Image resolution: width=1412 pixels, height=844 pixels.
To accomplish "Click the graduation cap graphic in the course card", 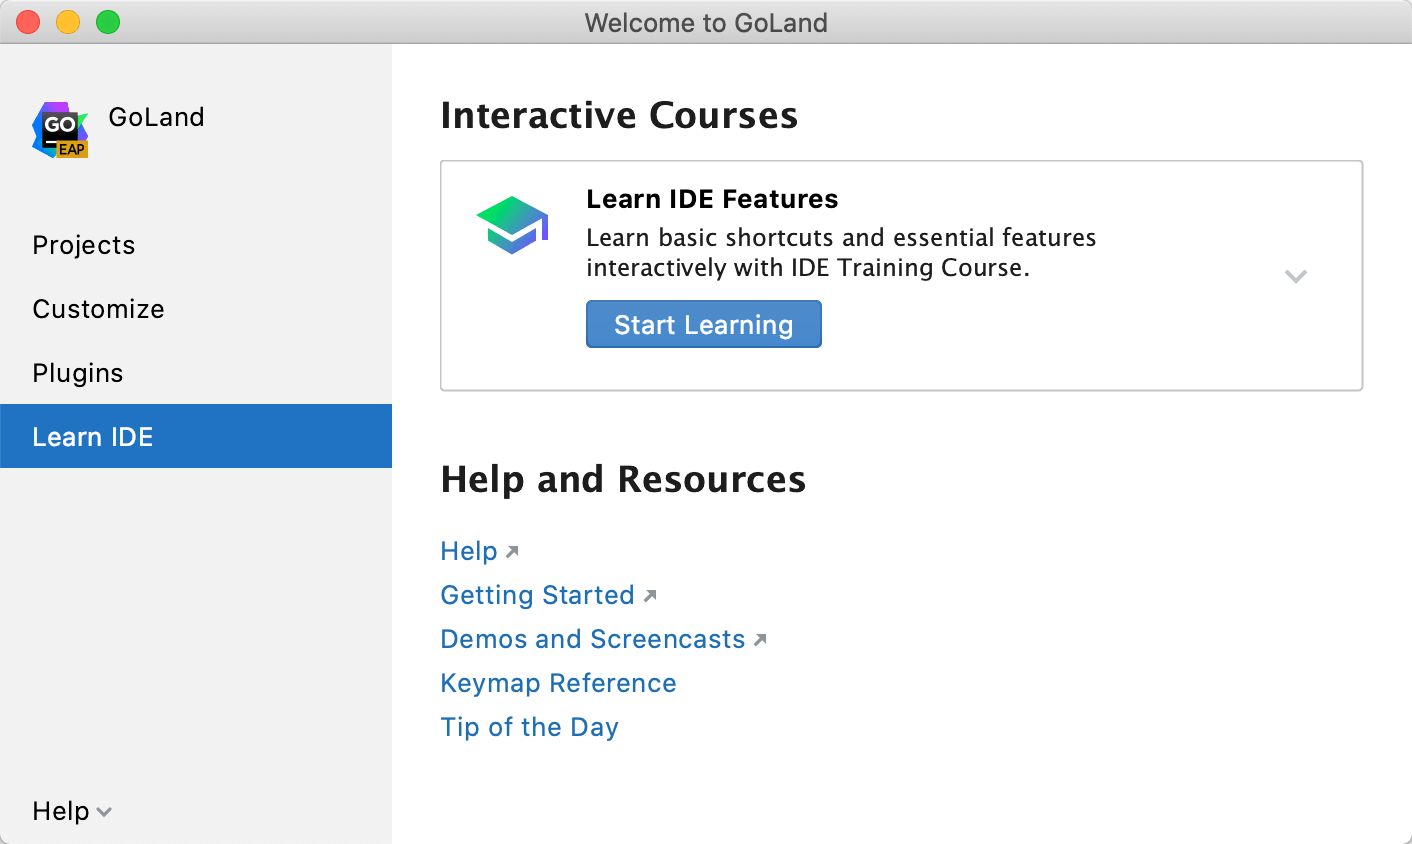I will (x=512, y=222).
